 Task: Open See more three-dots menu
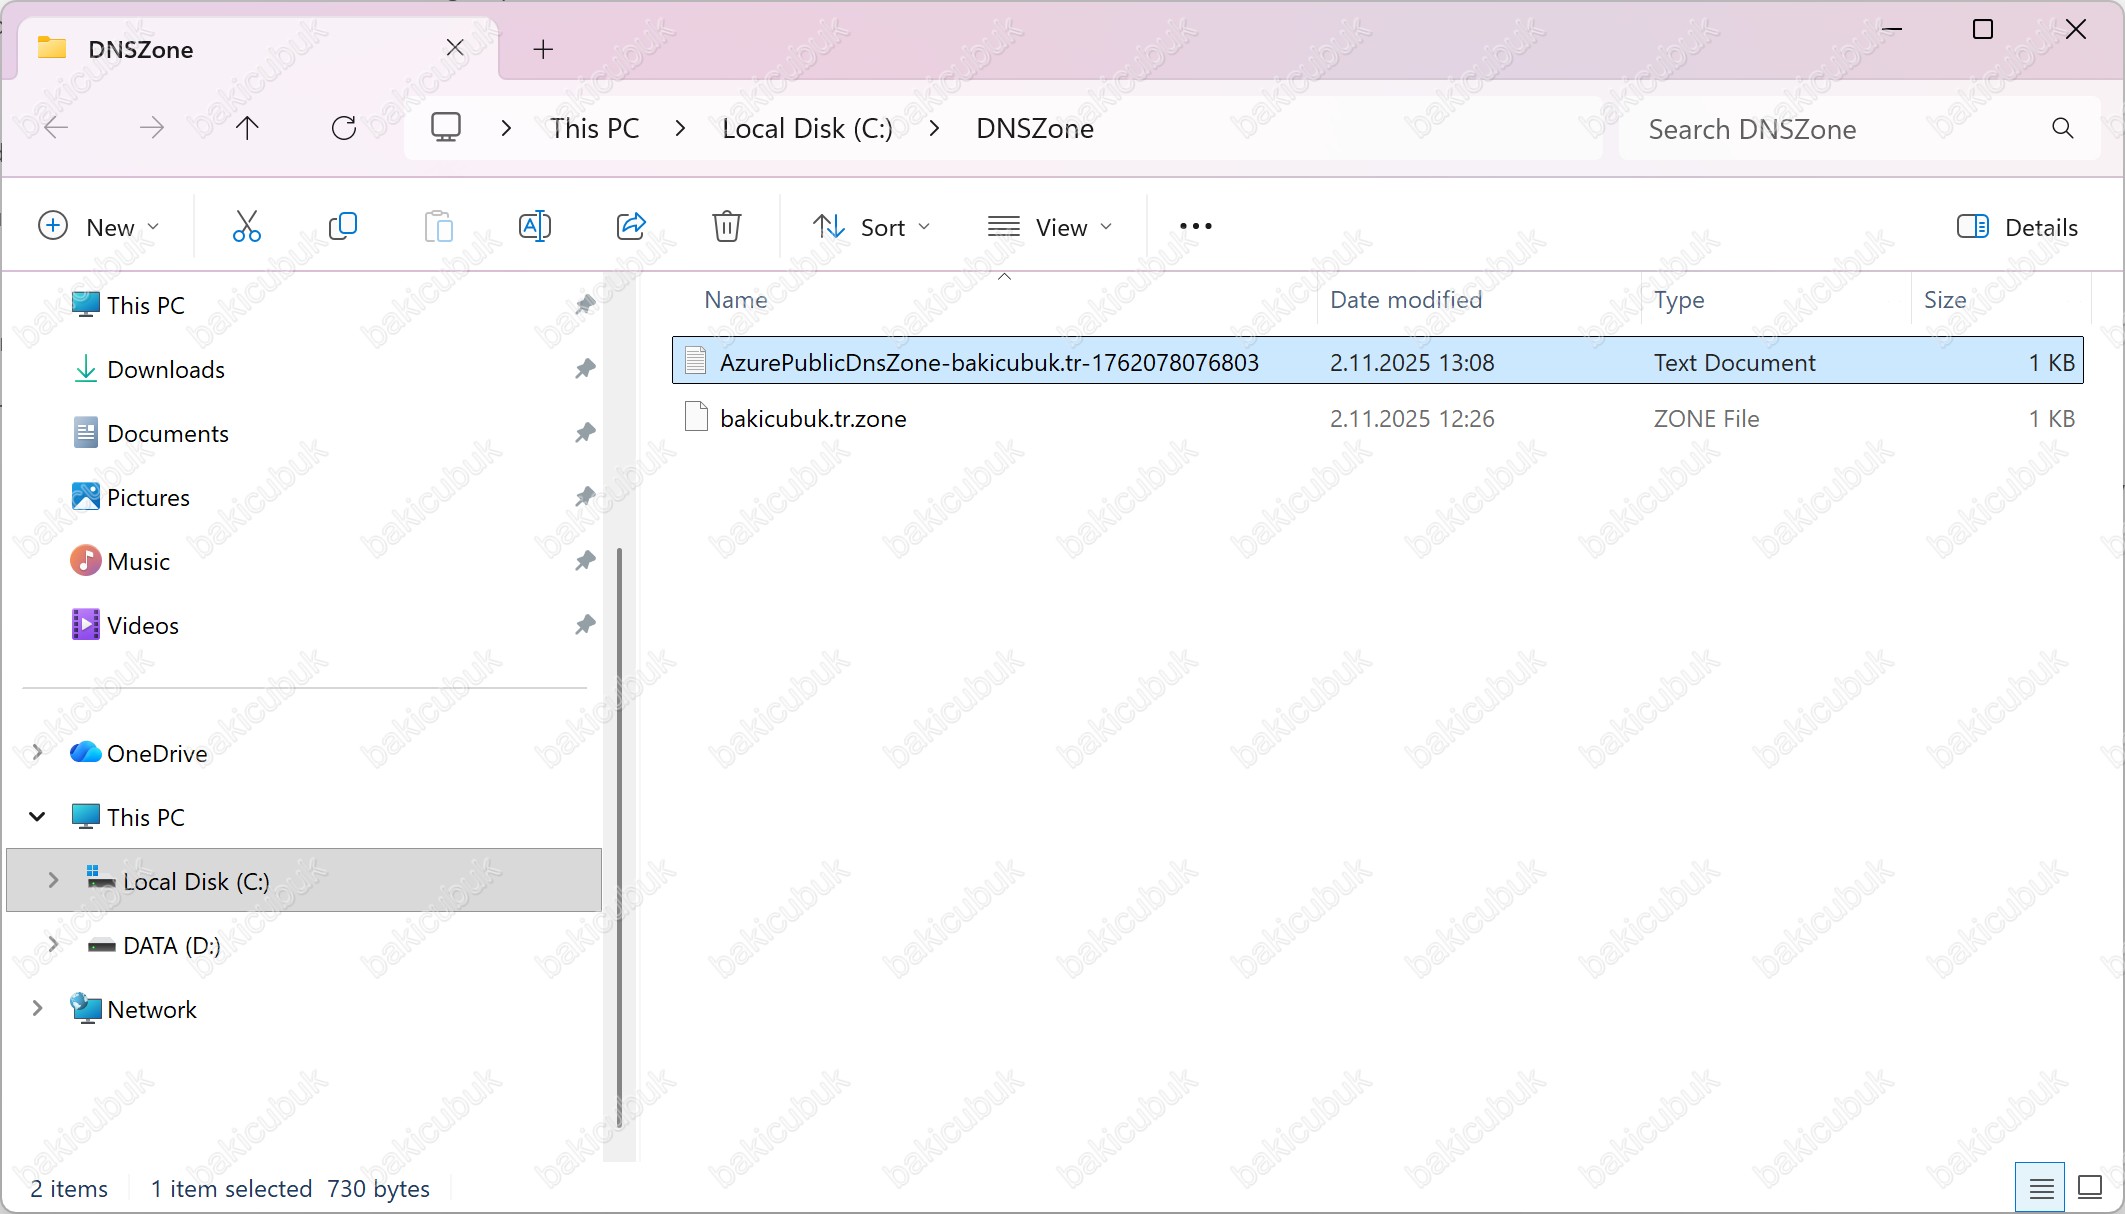tap(1195, 227)
